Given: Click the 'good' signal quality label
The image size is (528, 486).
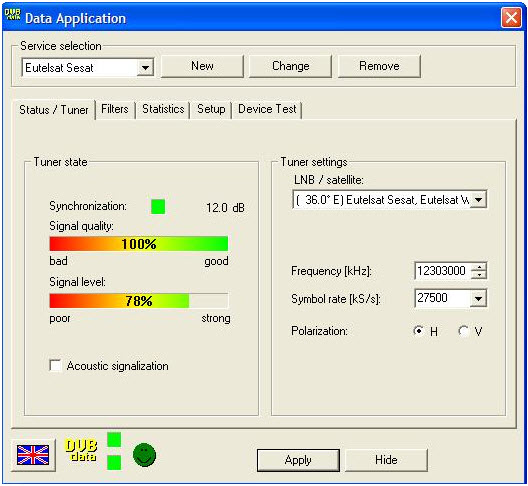Looking at the screenshot, I should click(216, 261).
